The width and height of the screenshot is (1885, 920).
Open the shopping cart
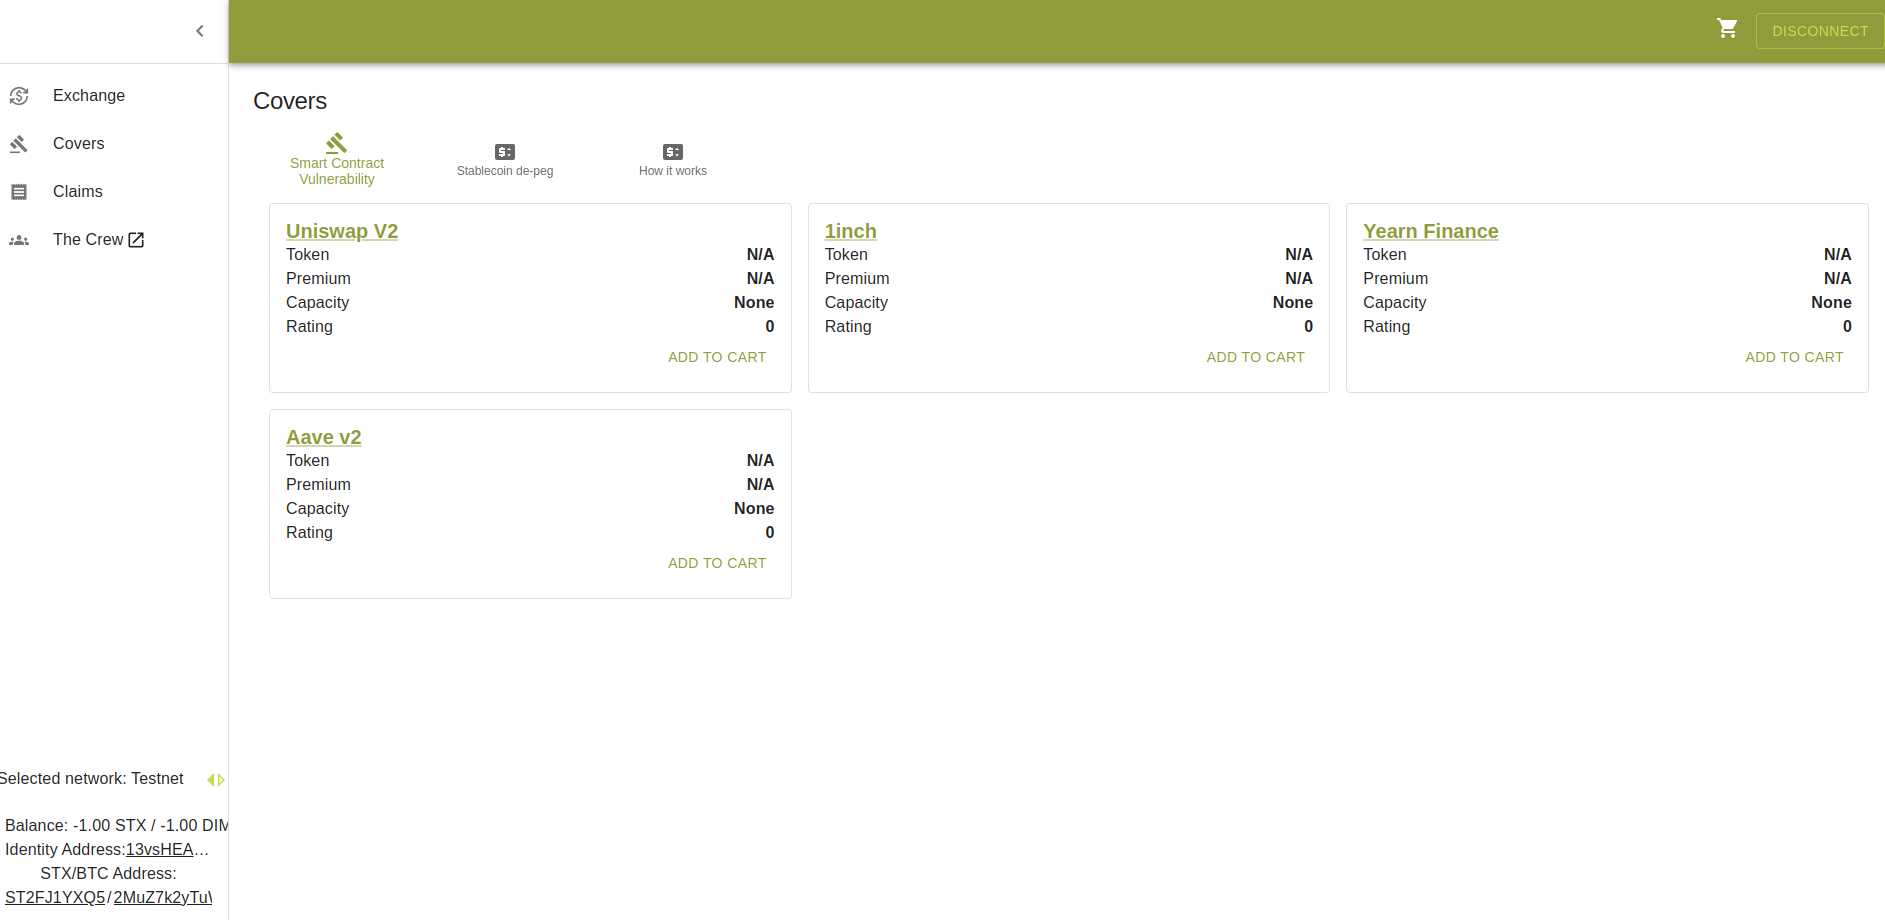click(x=1727, y=29)
